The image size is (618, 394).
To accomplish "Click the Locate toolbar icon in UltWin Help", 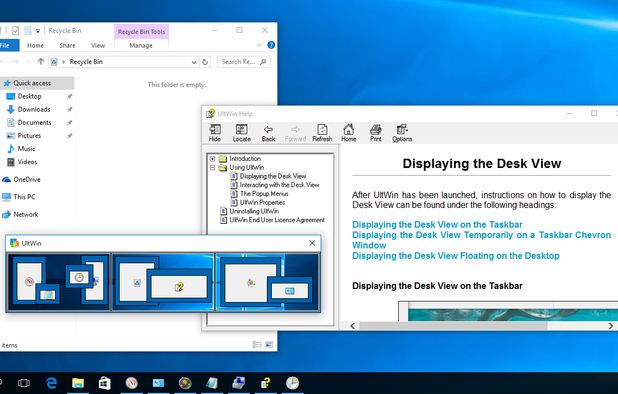I will [x=241, y=133].
